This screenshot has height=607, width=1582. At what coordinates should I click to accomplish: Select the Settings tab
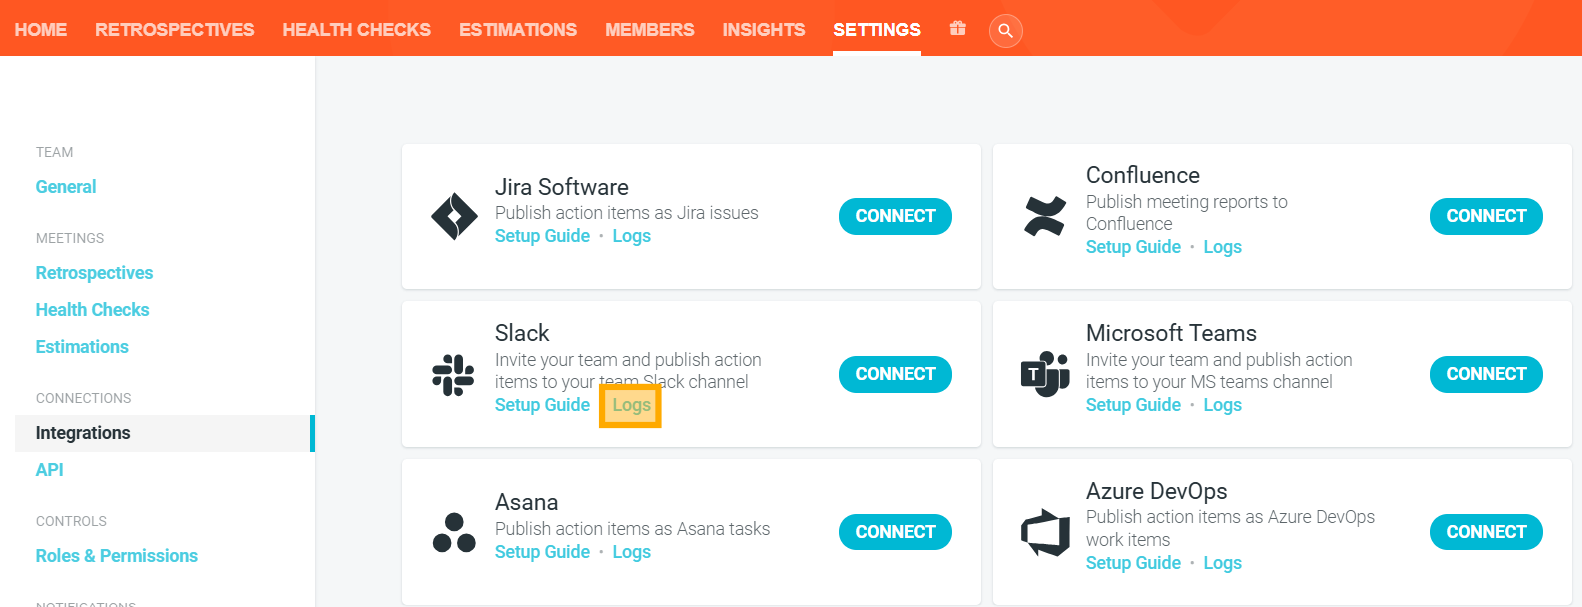point(877,30)
